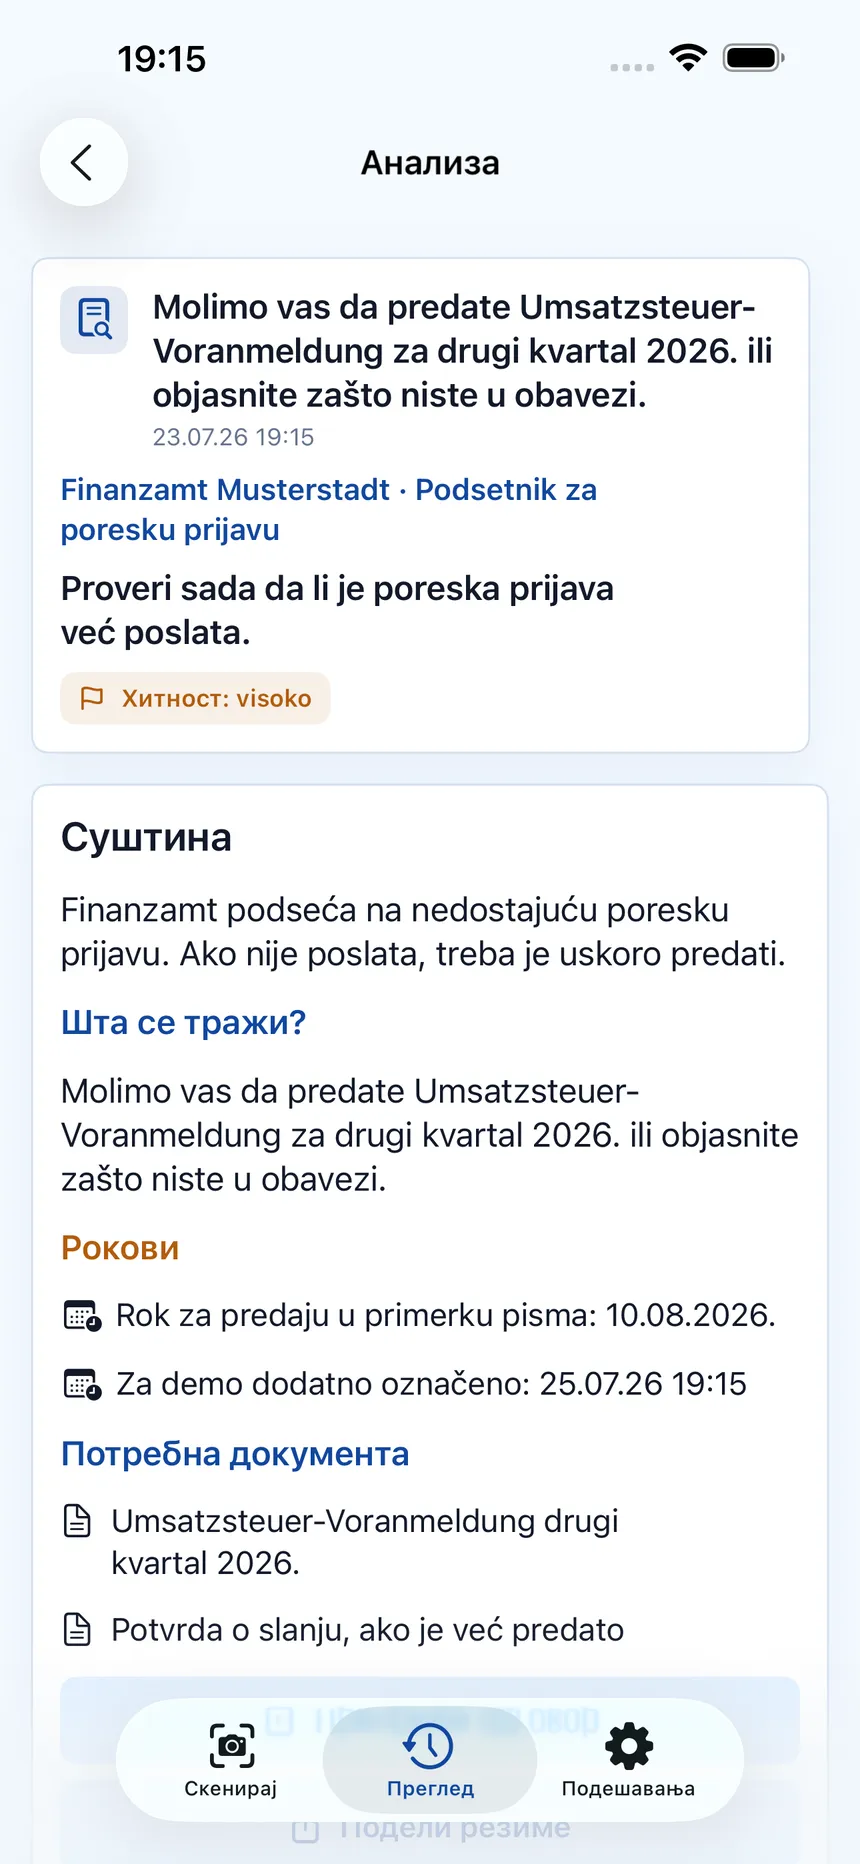Open the Сканирај camera tab
This screenshot has width=860, height=1864.
[231, 1759]
